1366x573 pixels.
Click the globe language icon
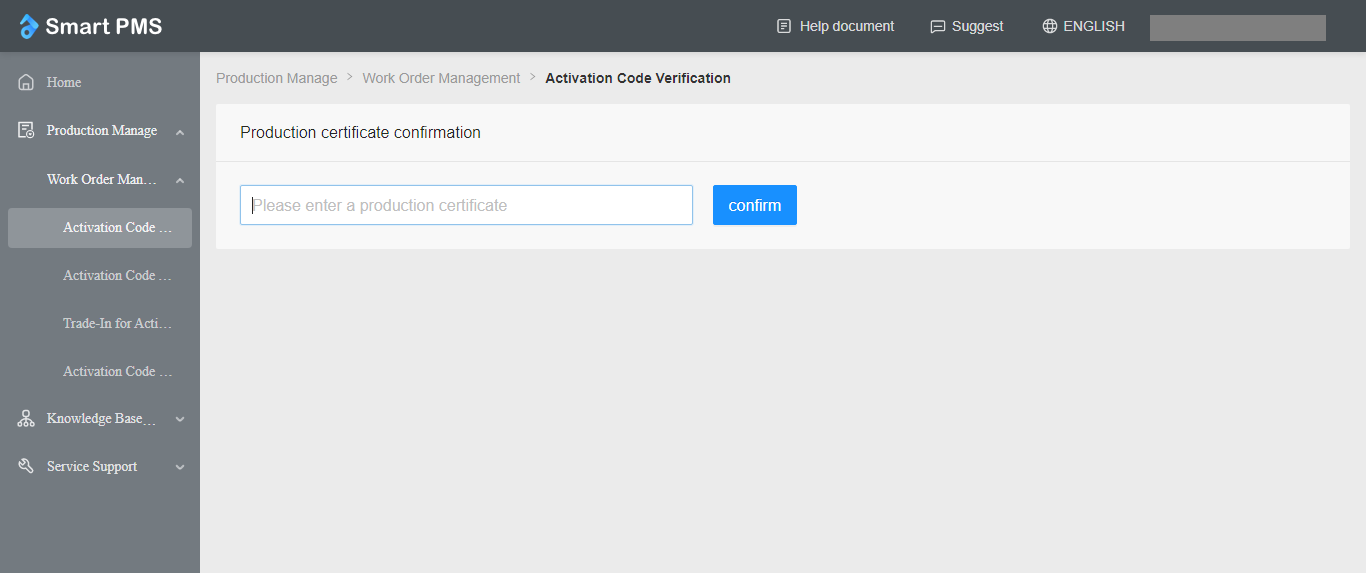[1049, 27]
